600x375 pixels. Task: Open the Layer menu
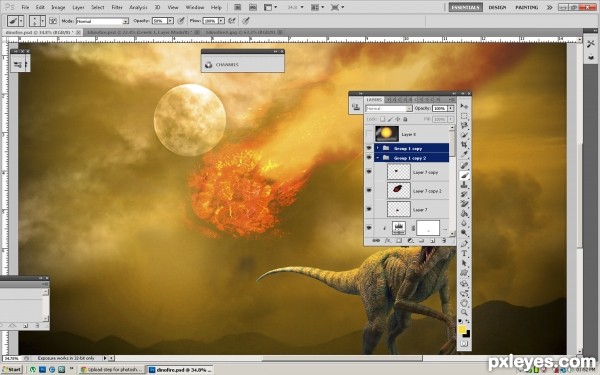[78, 7]
